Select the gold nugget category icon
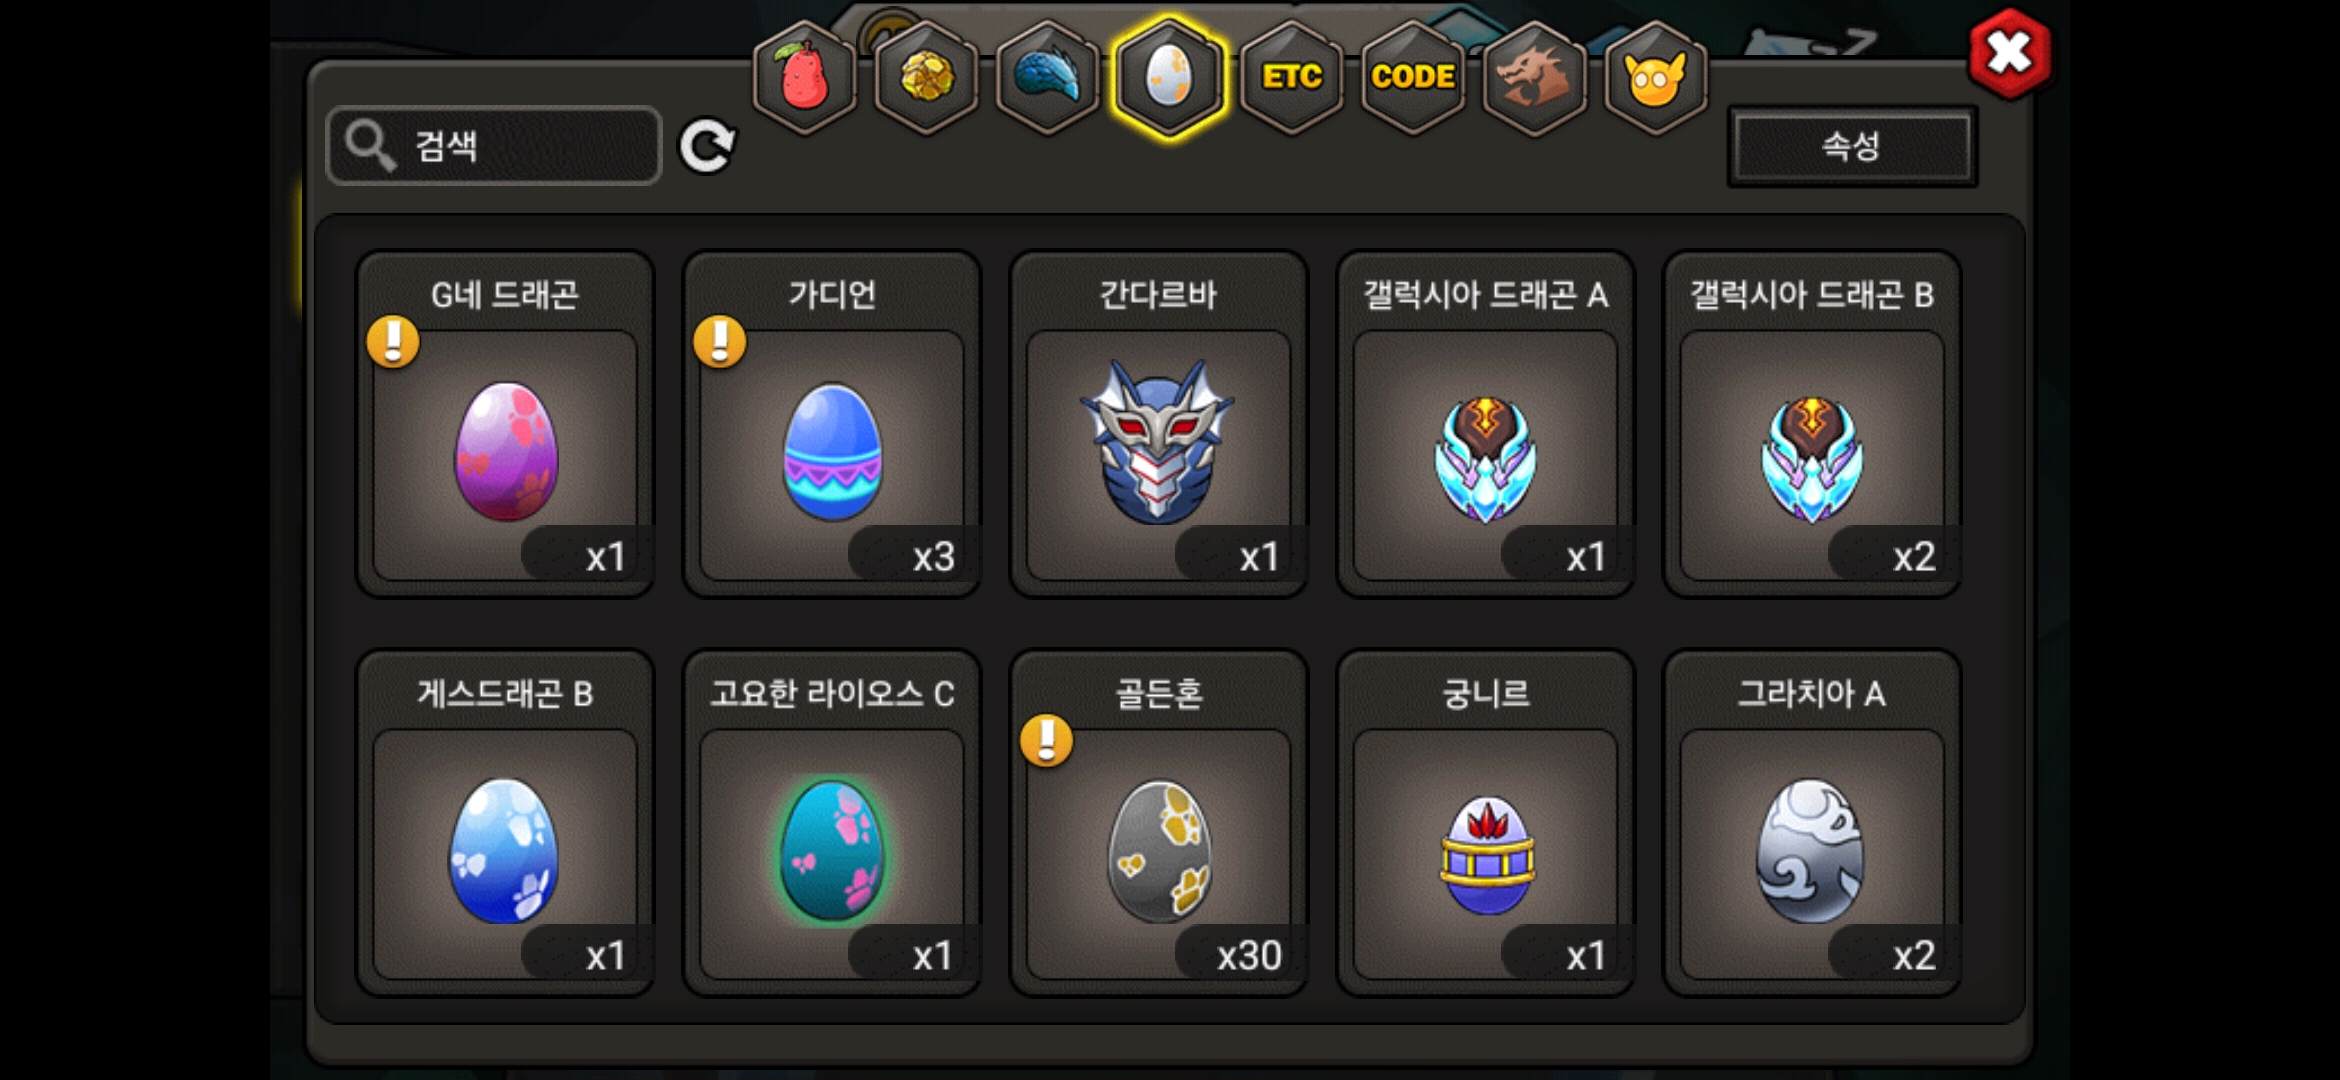 click(927, 77)
